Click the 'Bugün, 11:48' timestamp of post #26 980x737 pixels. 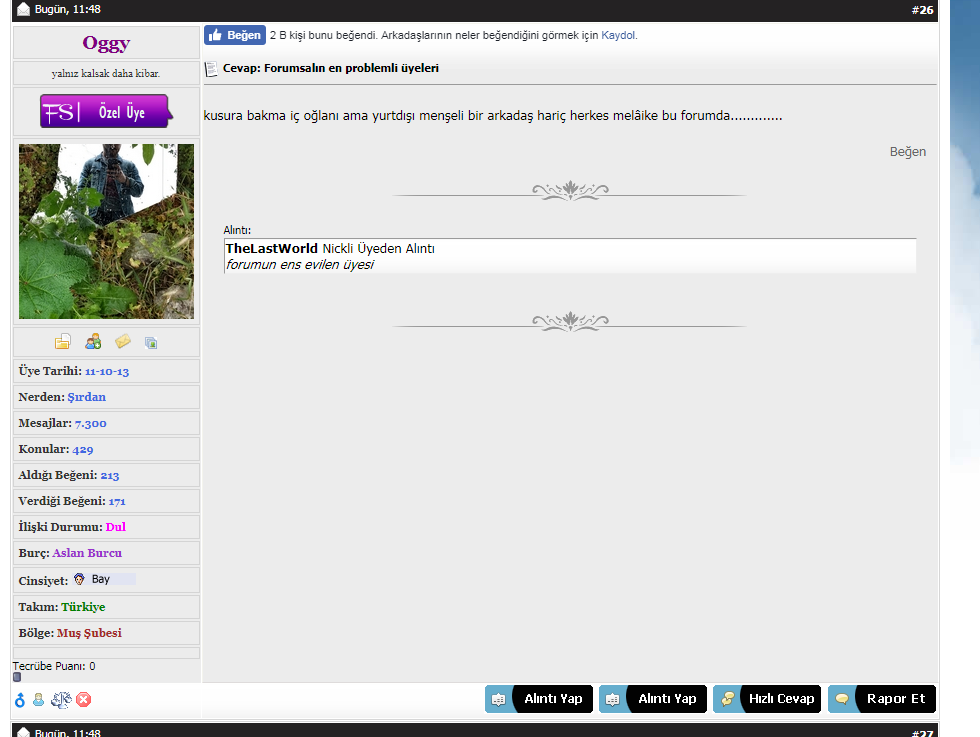coord(68,9)
